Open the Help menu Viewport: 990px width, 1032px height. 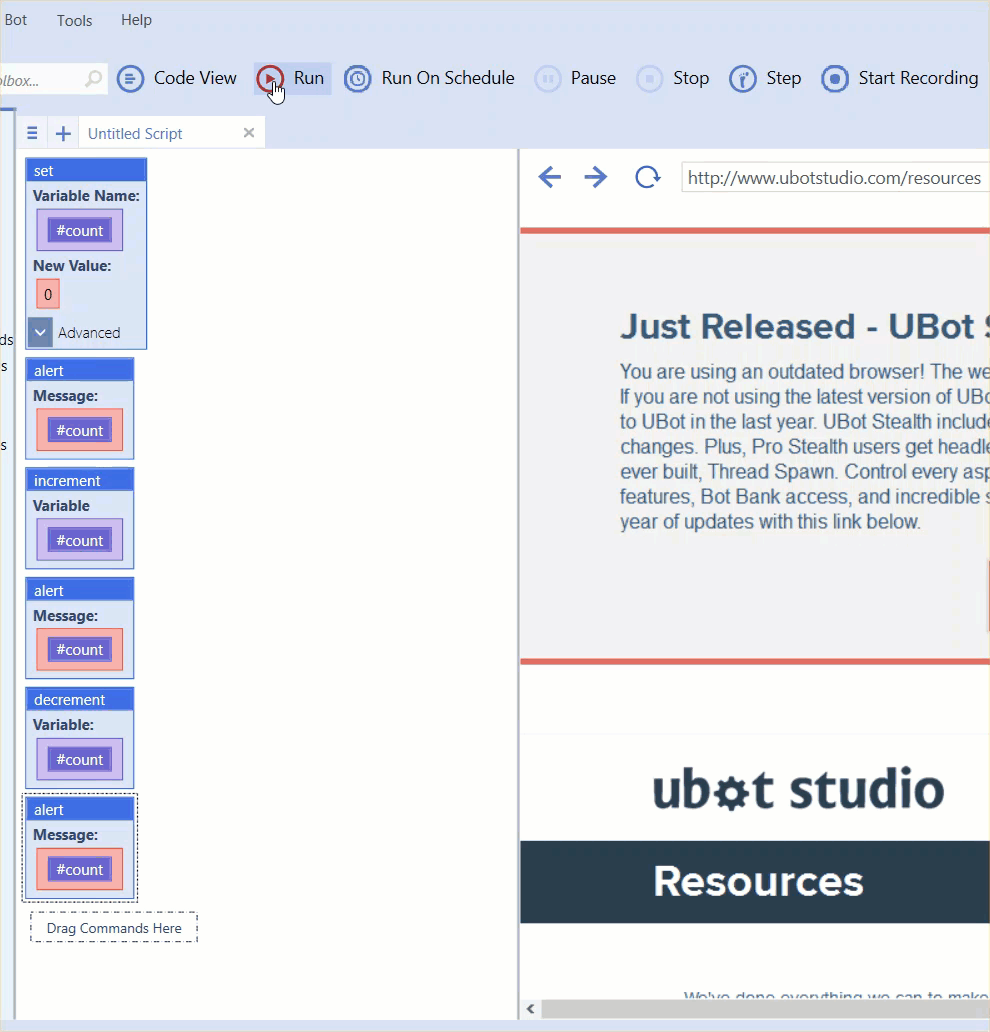136,20
